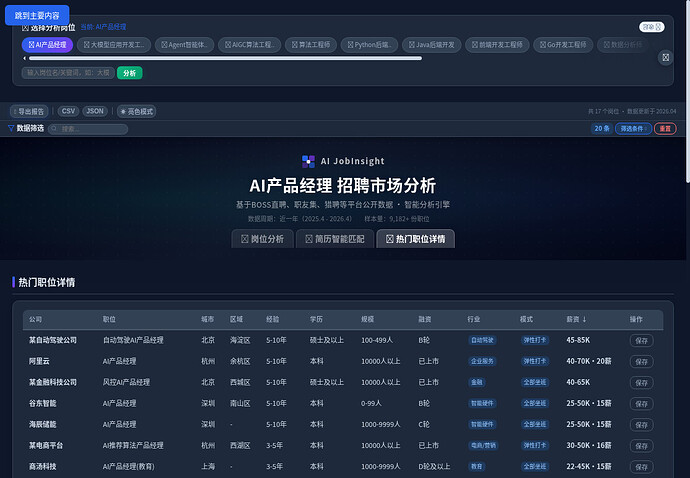
Task: Open the 导出报告 export menu
Action: tap(29, 111)
